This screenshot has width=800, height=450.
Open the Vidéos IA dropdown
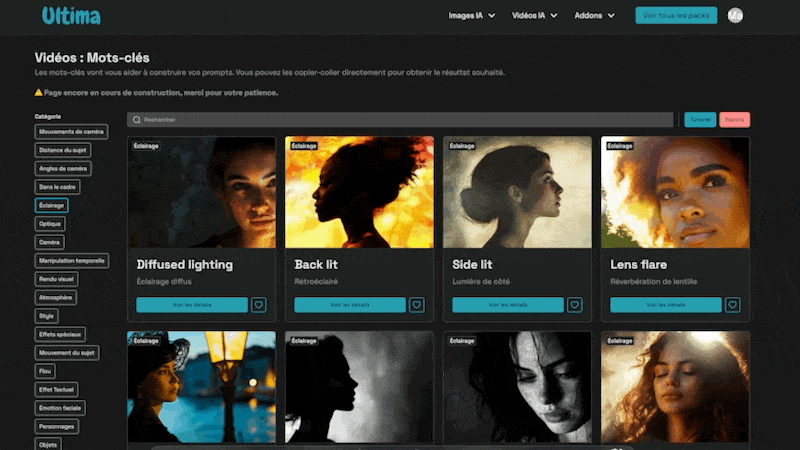(535, 16)
